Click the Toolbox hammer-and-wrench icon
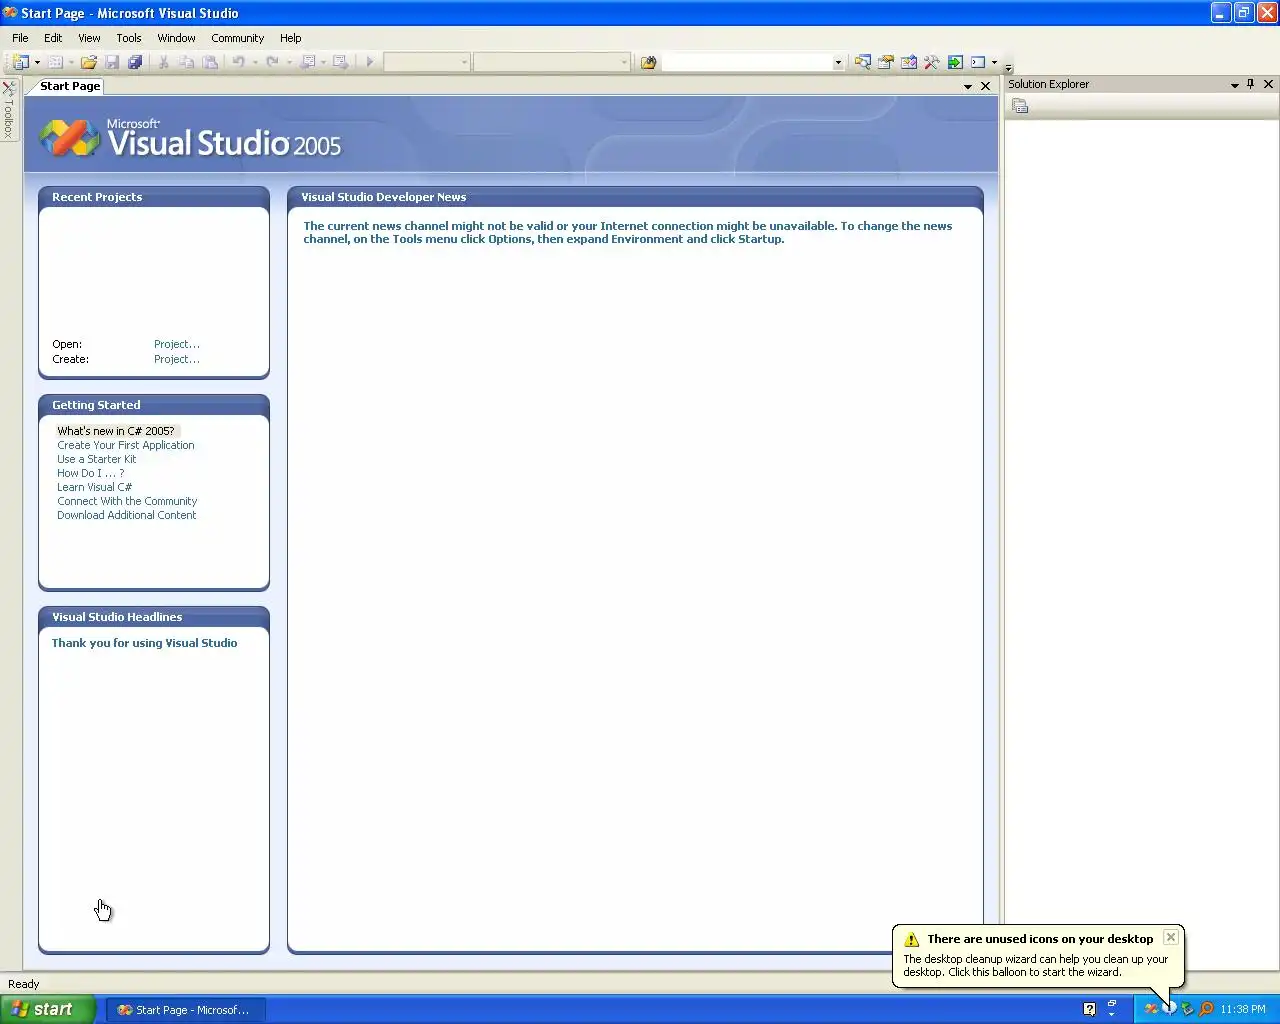Viewport: 1280px width, 1024px height. point(932,62)
